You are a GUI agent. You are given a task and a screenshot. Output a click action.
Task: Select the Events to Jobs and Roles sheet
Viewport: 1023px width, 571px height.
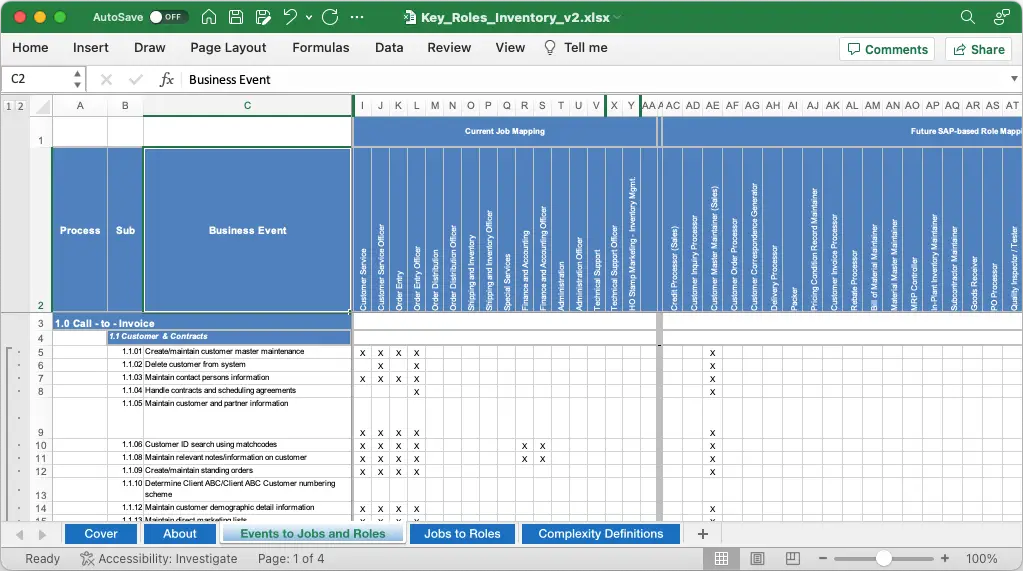tap(313, 534)
